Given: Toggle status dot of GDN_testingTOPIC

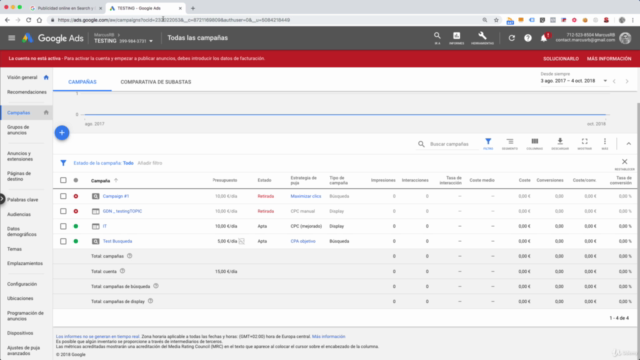Looking at the screenshot, I should click(76, 211).
